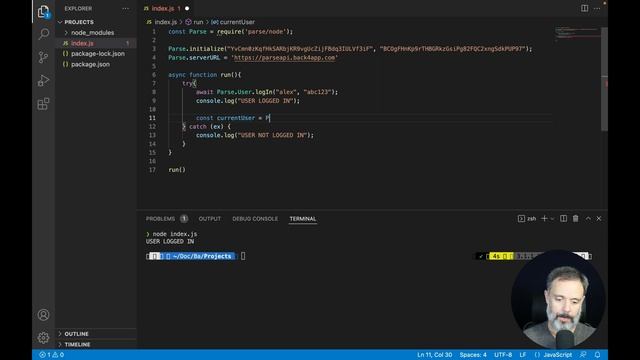Viewport: 640px width, 360px height.
Task: Switch to the DEBUG CONSOLE tab
Action: 255,219
